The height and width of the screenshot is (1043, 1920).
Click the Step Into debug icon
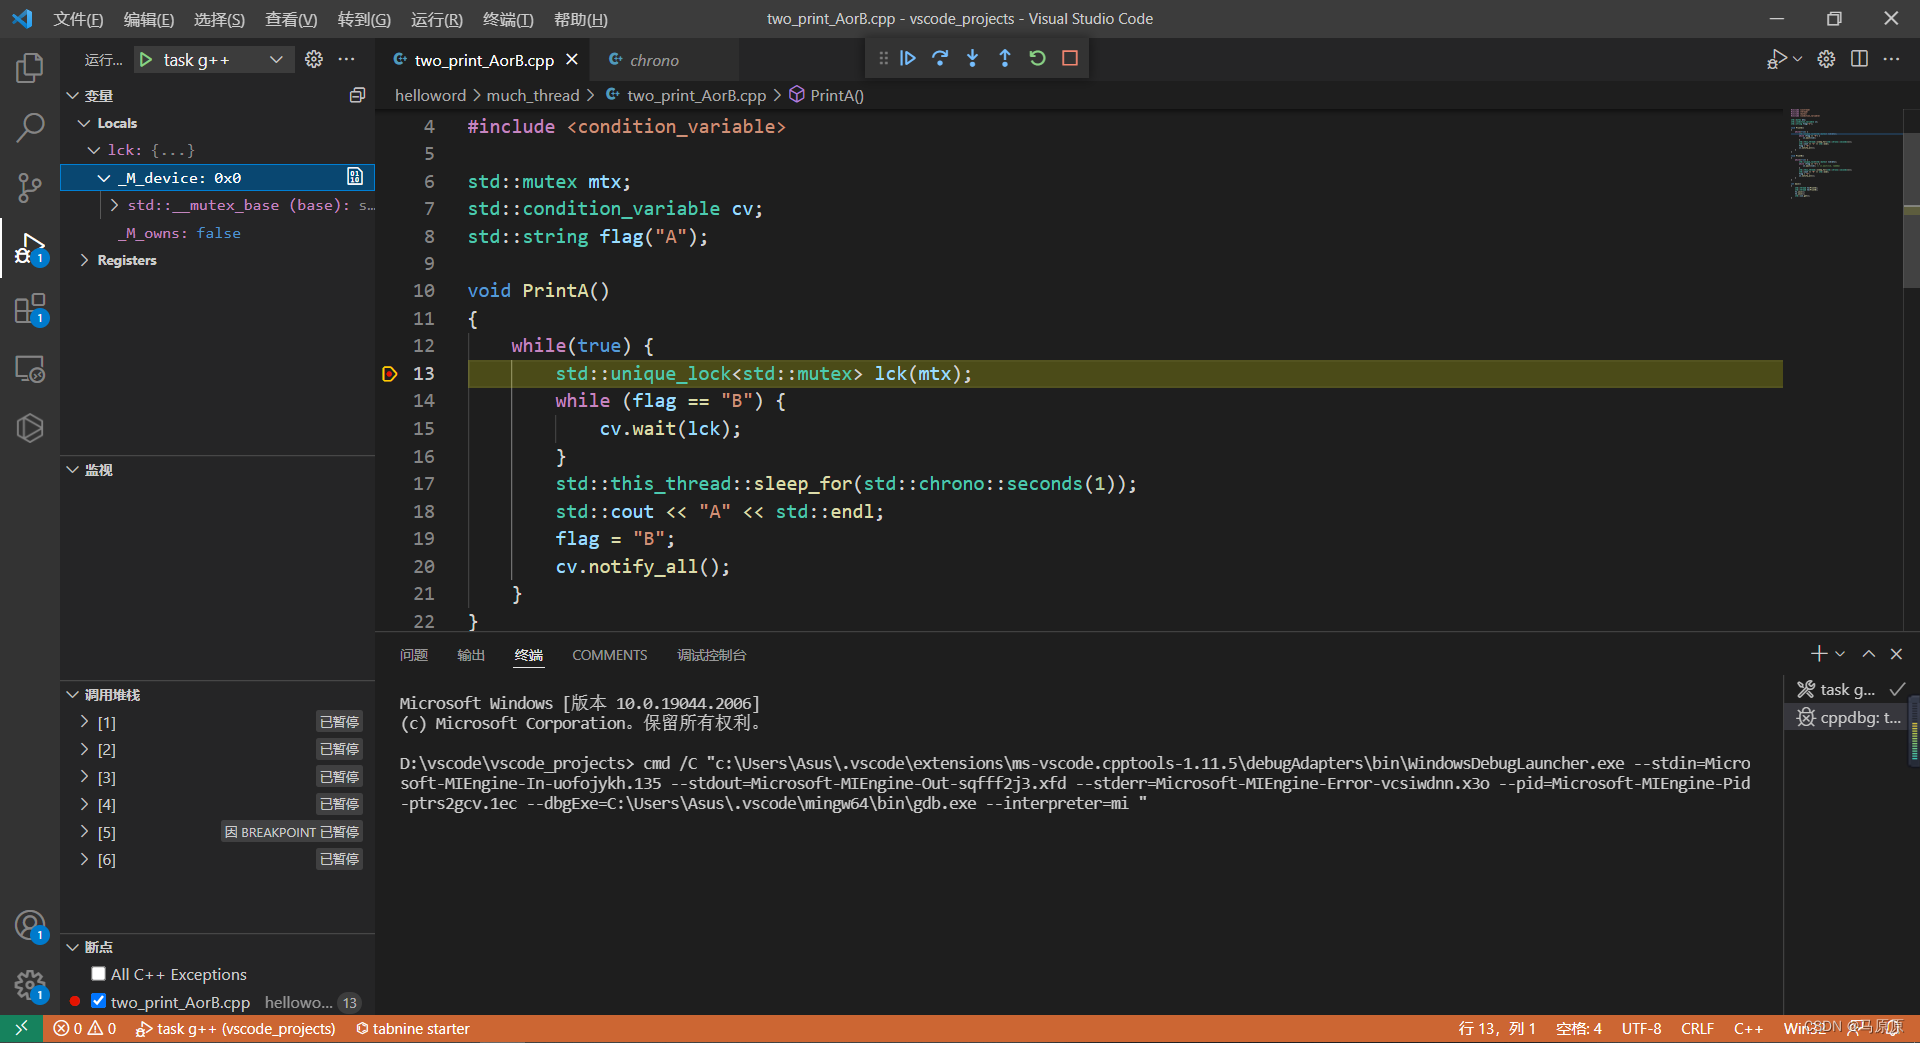point(972,58)
